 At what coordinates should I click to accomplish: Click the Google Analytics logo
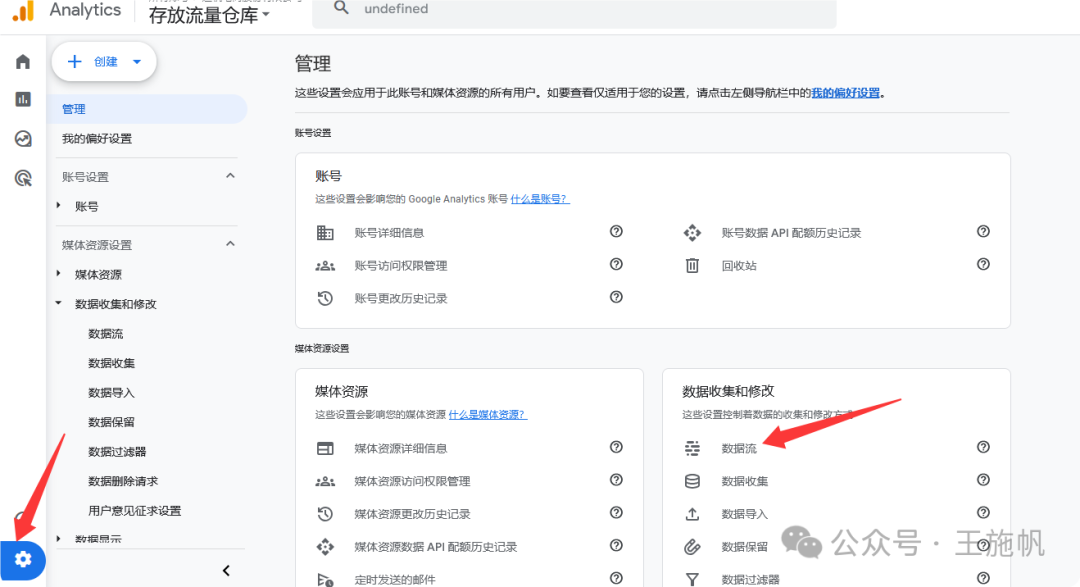23,10
